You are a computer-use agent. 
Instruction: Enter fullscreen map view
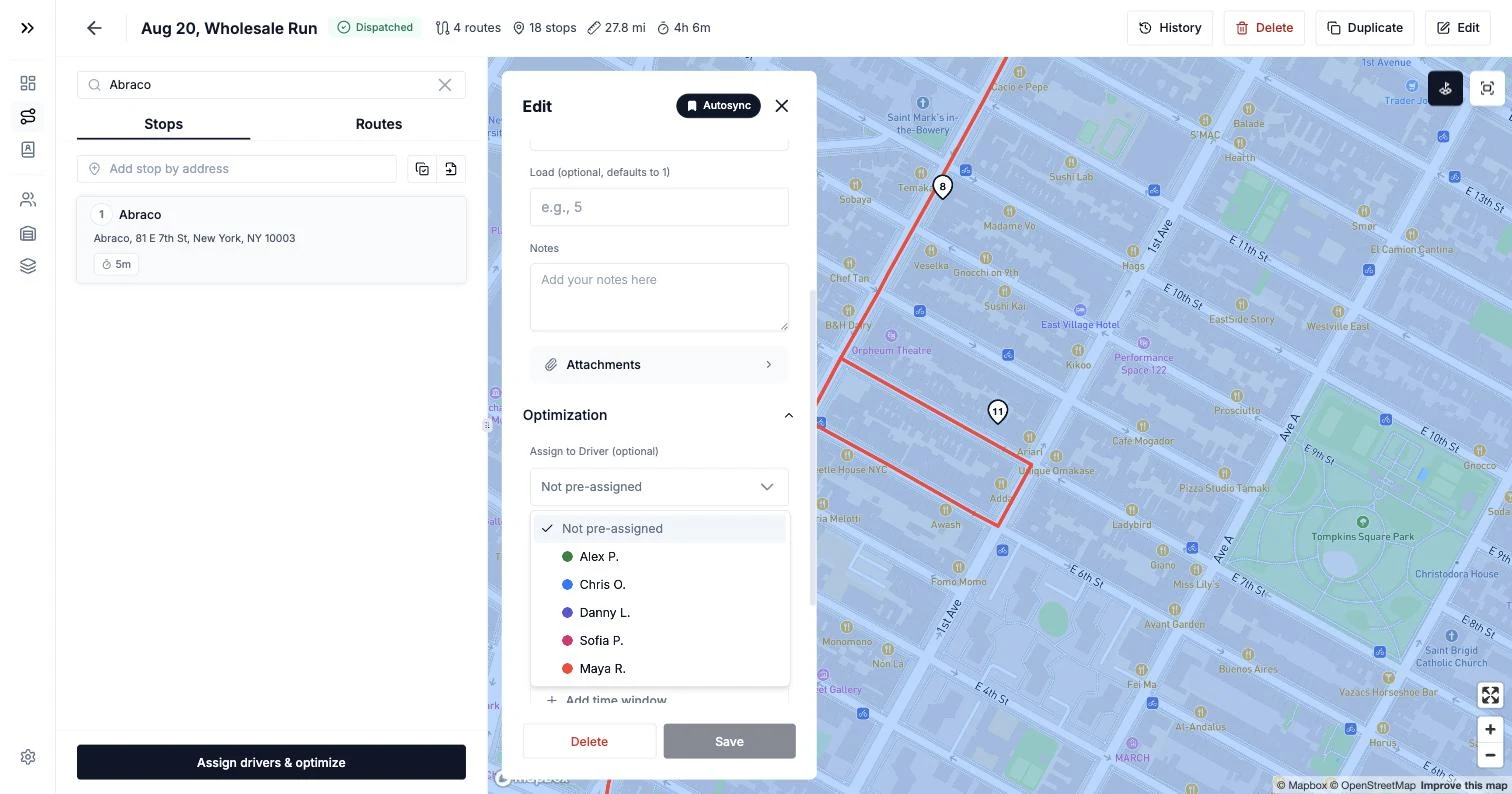pyautogui.click(x=1490, y=695)
